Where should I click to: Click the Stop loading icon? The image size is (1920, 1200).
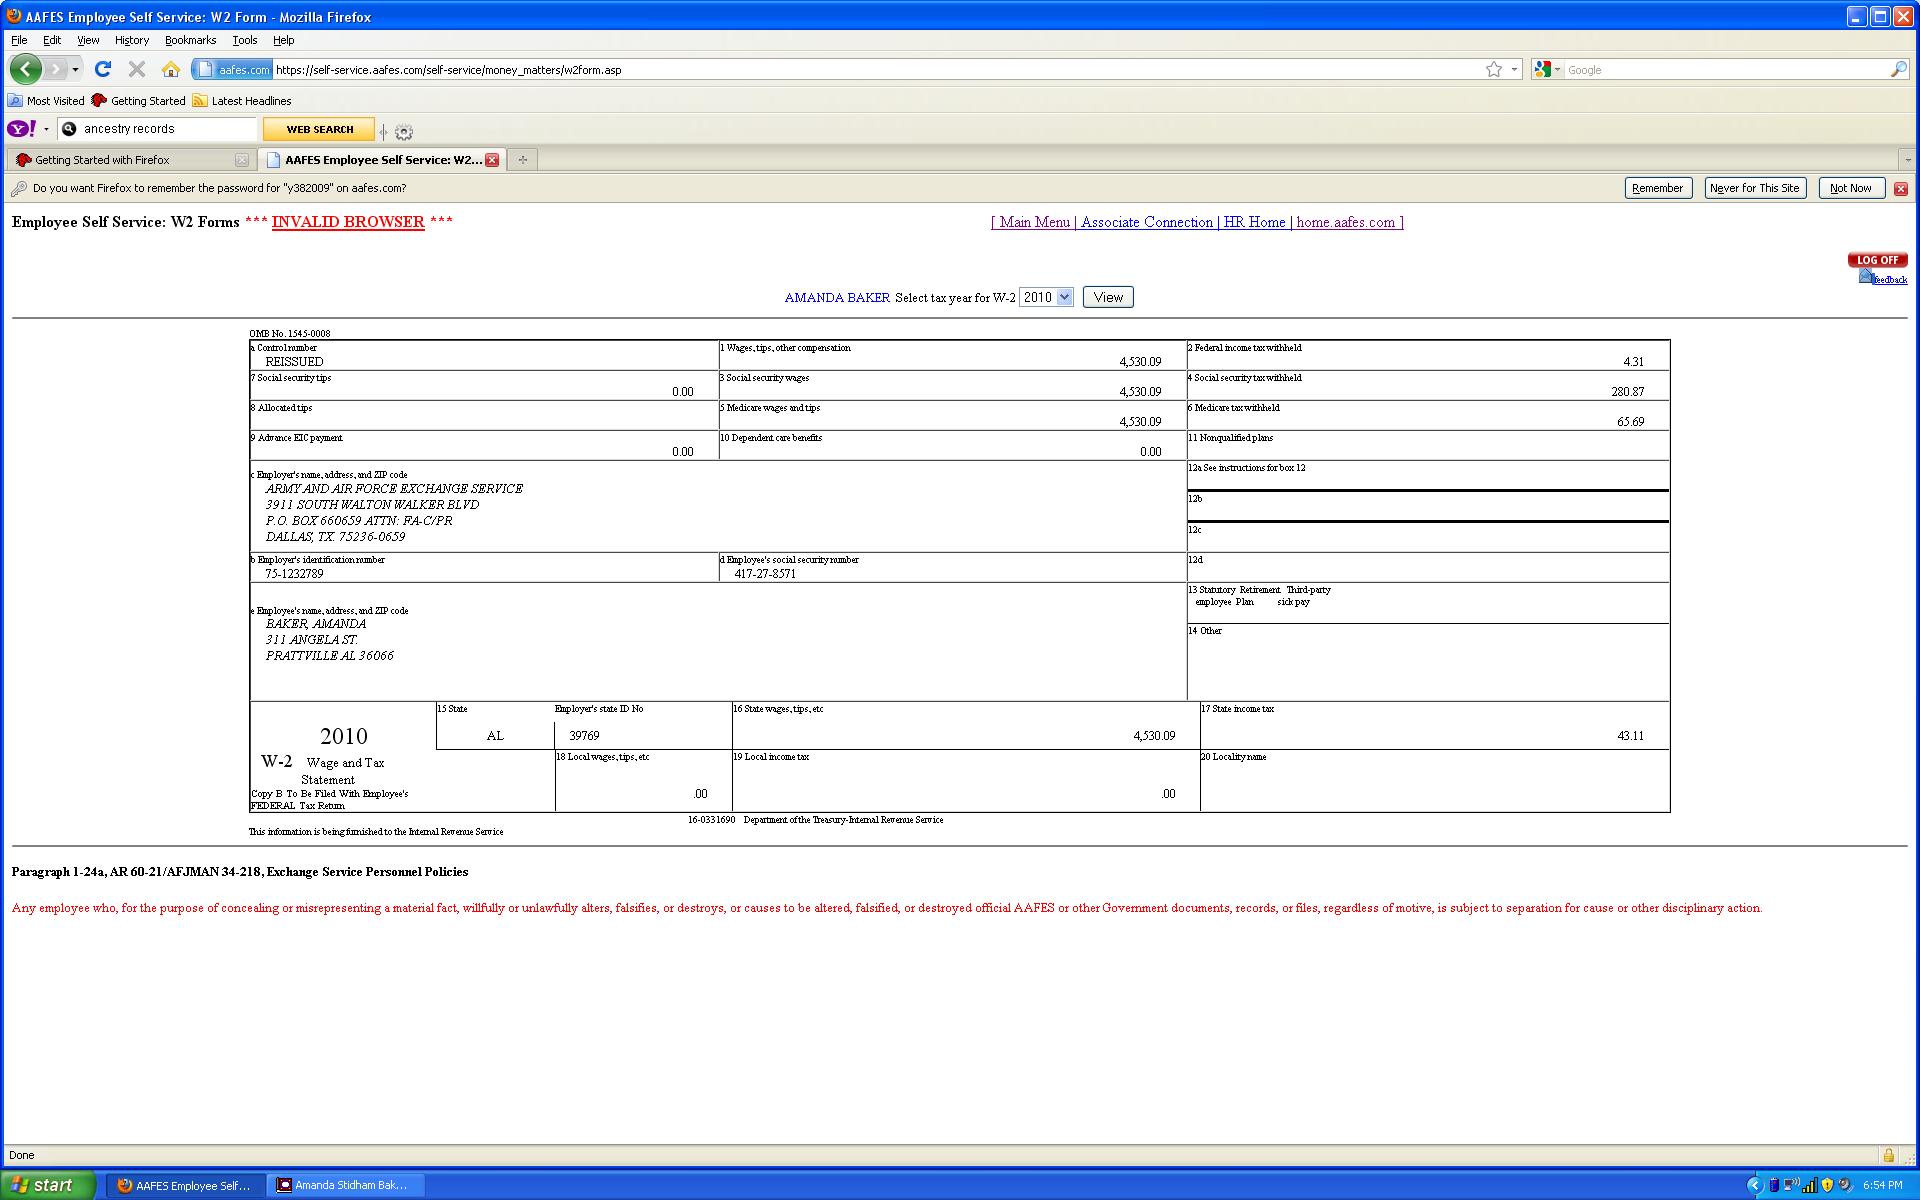coord(137,69)
